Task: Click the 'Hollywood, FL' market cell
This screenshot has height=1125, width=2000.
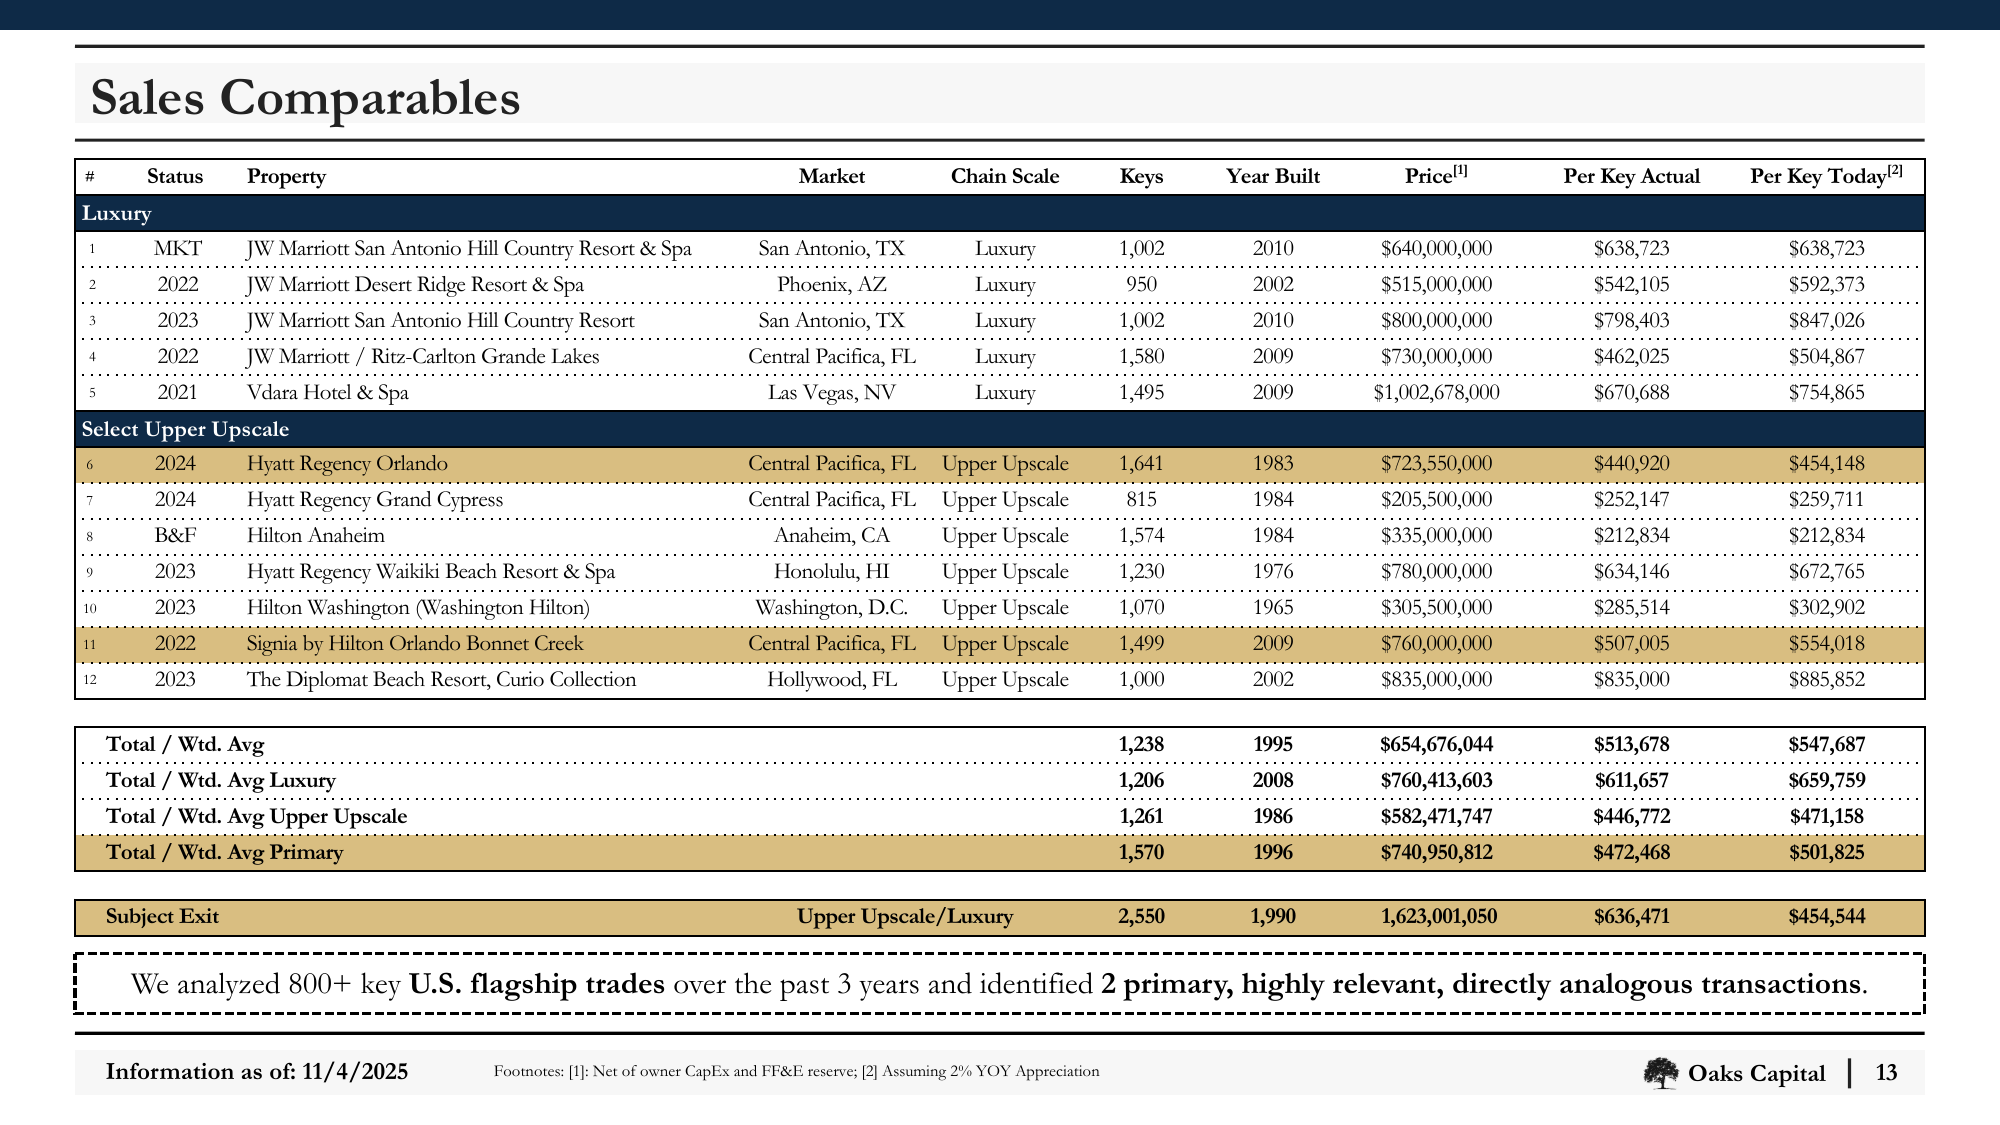Action: pos(832,679)
